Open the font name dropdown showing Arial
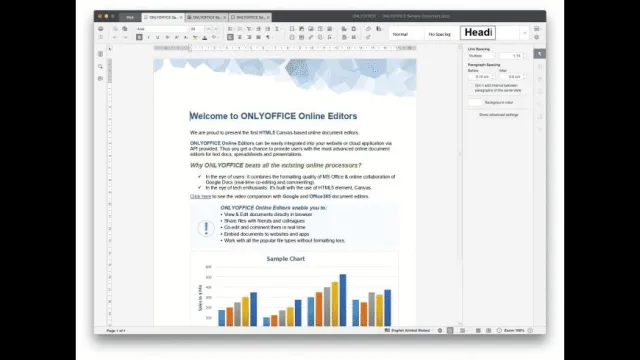 click(x=162, y=29)
